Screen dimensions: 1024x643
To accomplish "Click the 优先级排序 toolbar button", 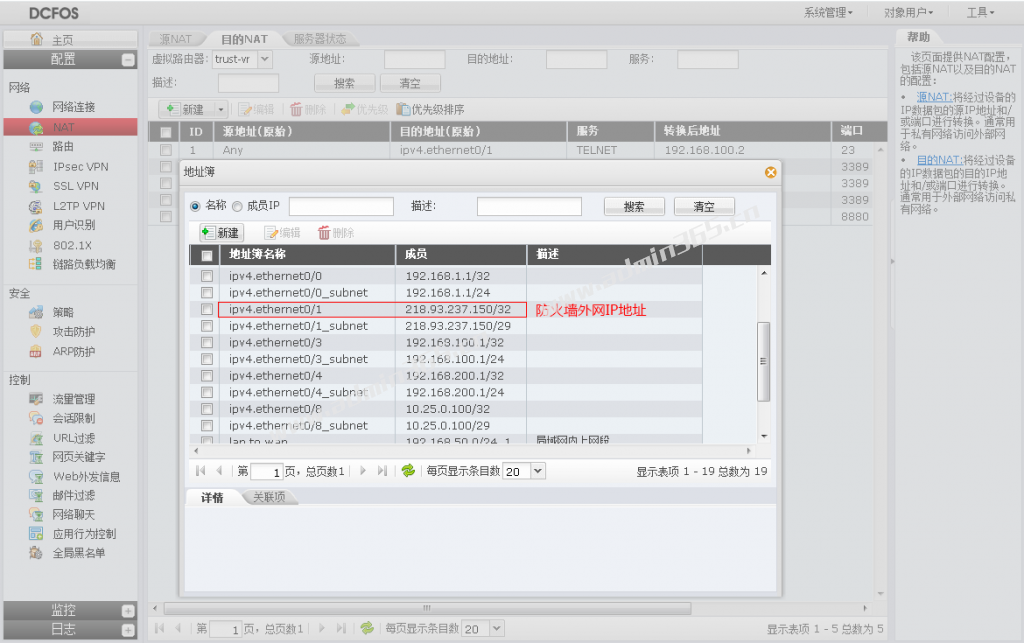I will (431, 110).
